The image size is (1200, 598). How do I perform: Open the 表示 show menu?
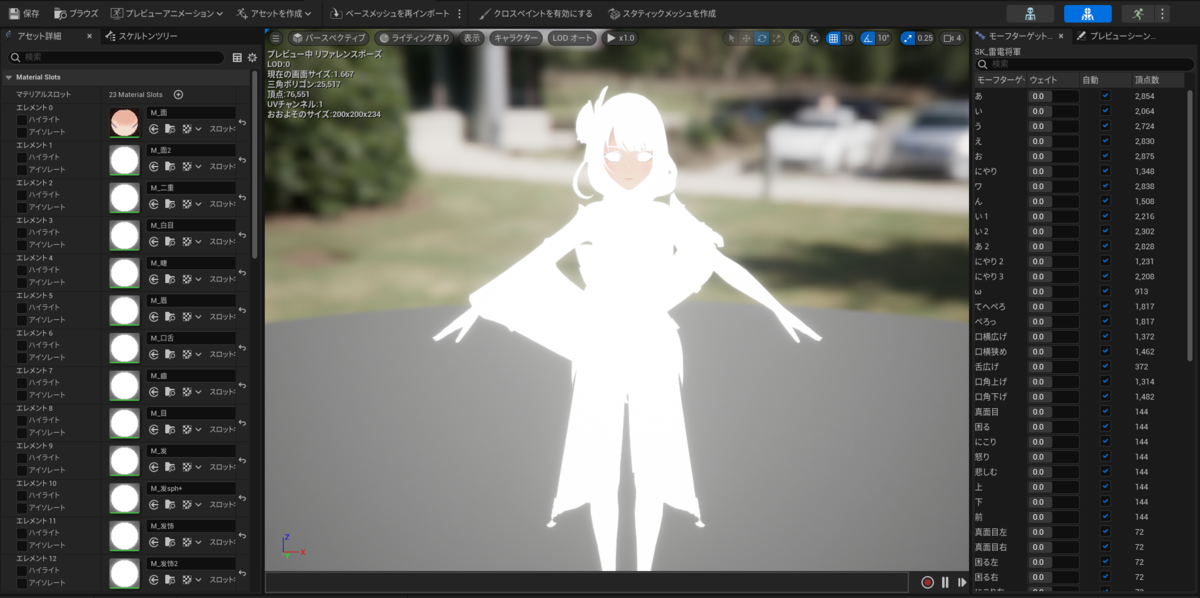(x=472, y=38)
